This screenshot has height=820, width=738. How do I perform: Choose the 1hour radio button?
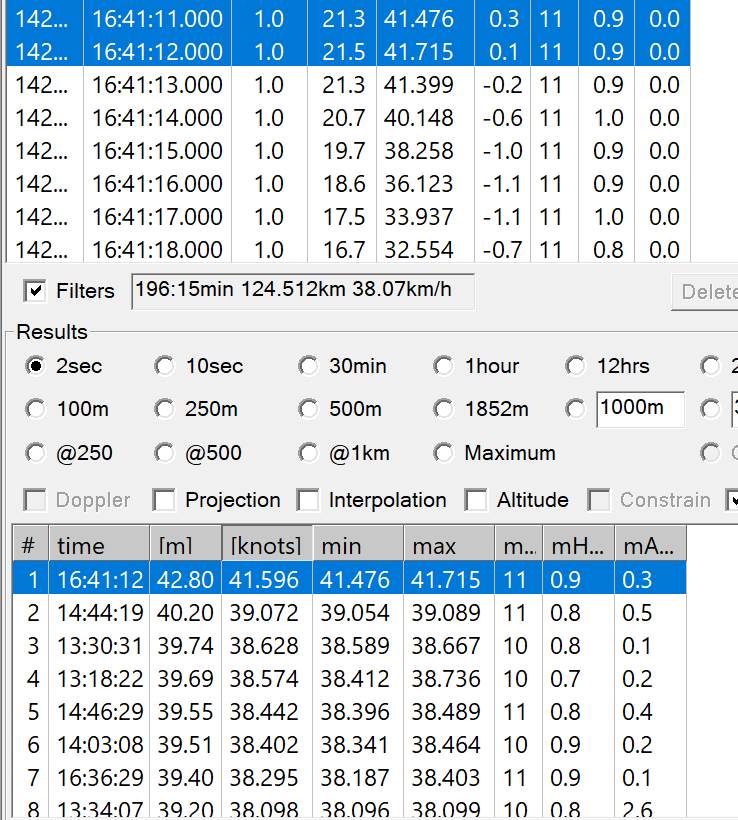pos(443,366)
